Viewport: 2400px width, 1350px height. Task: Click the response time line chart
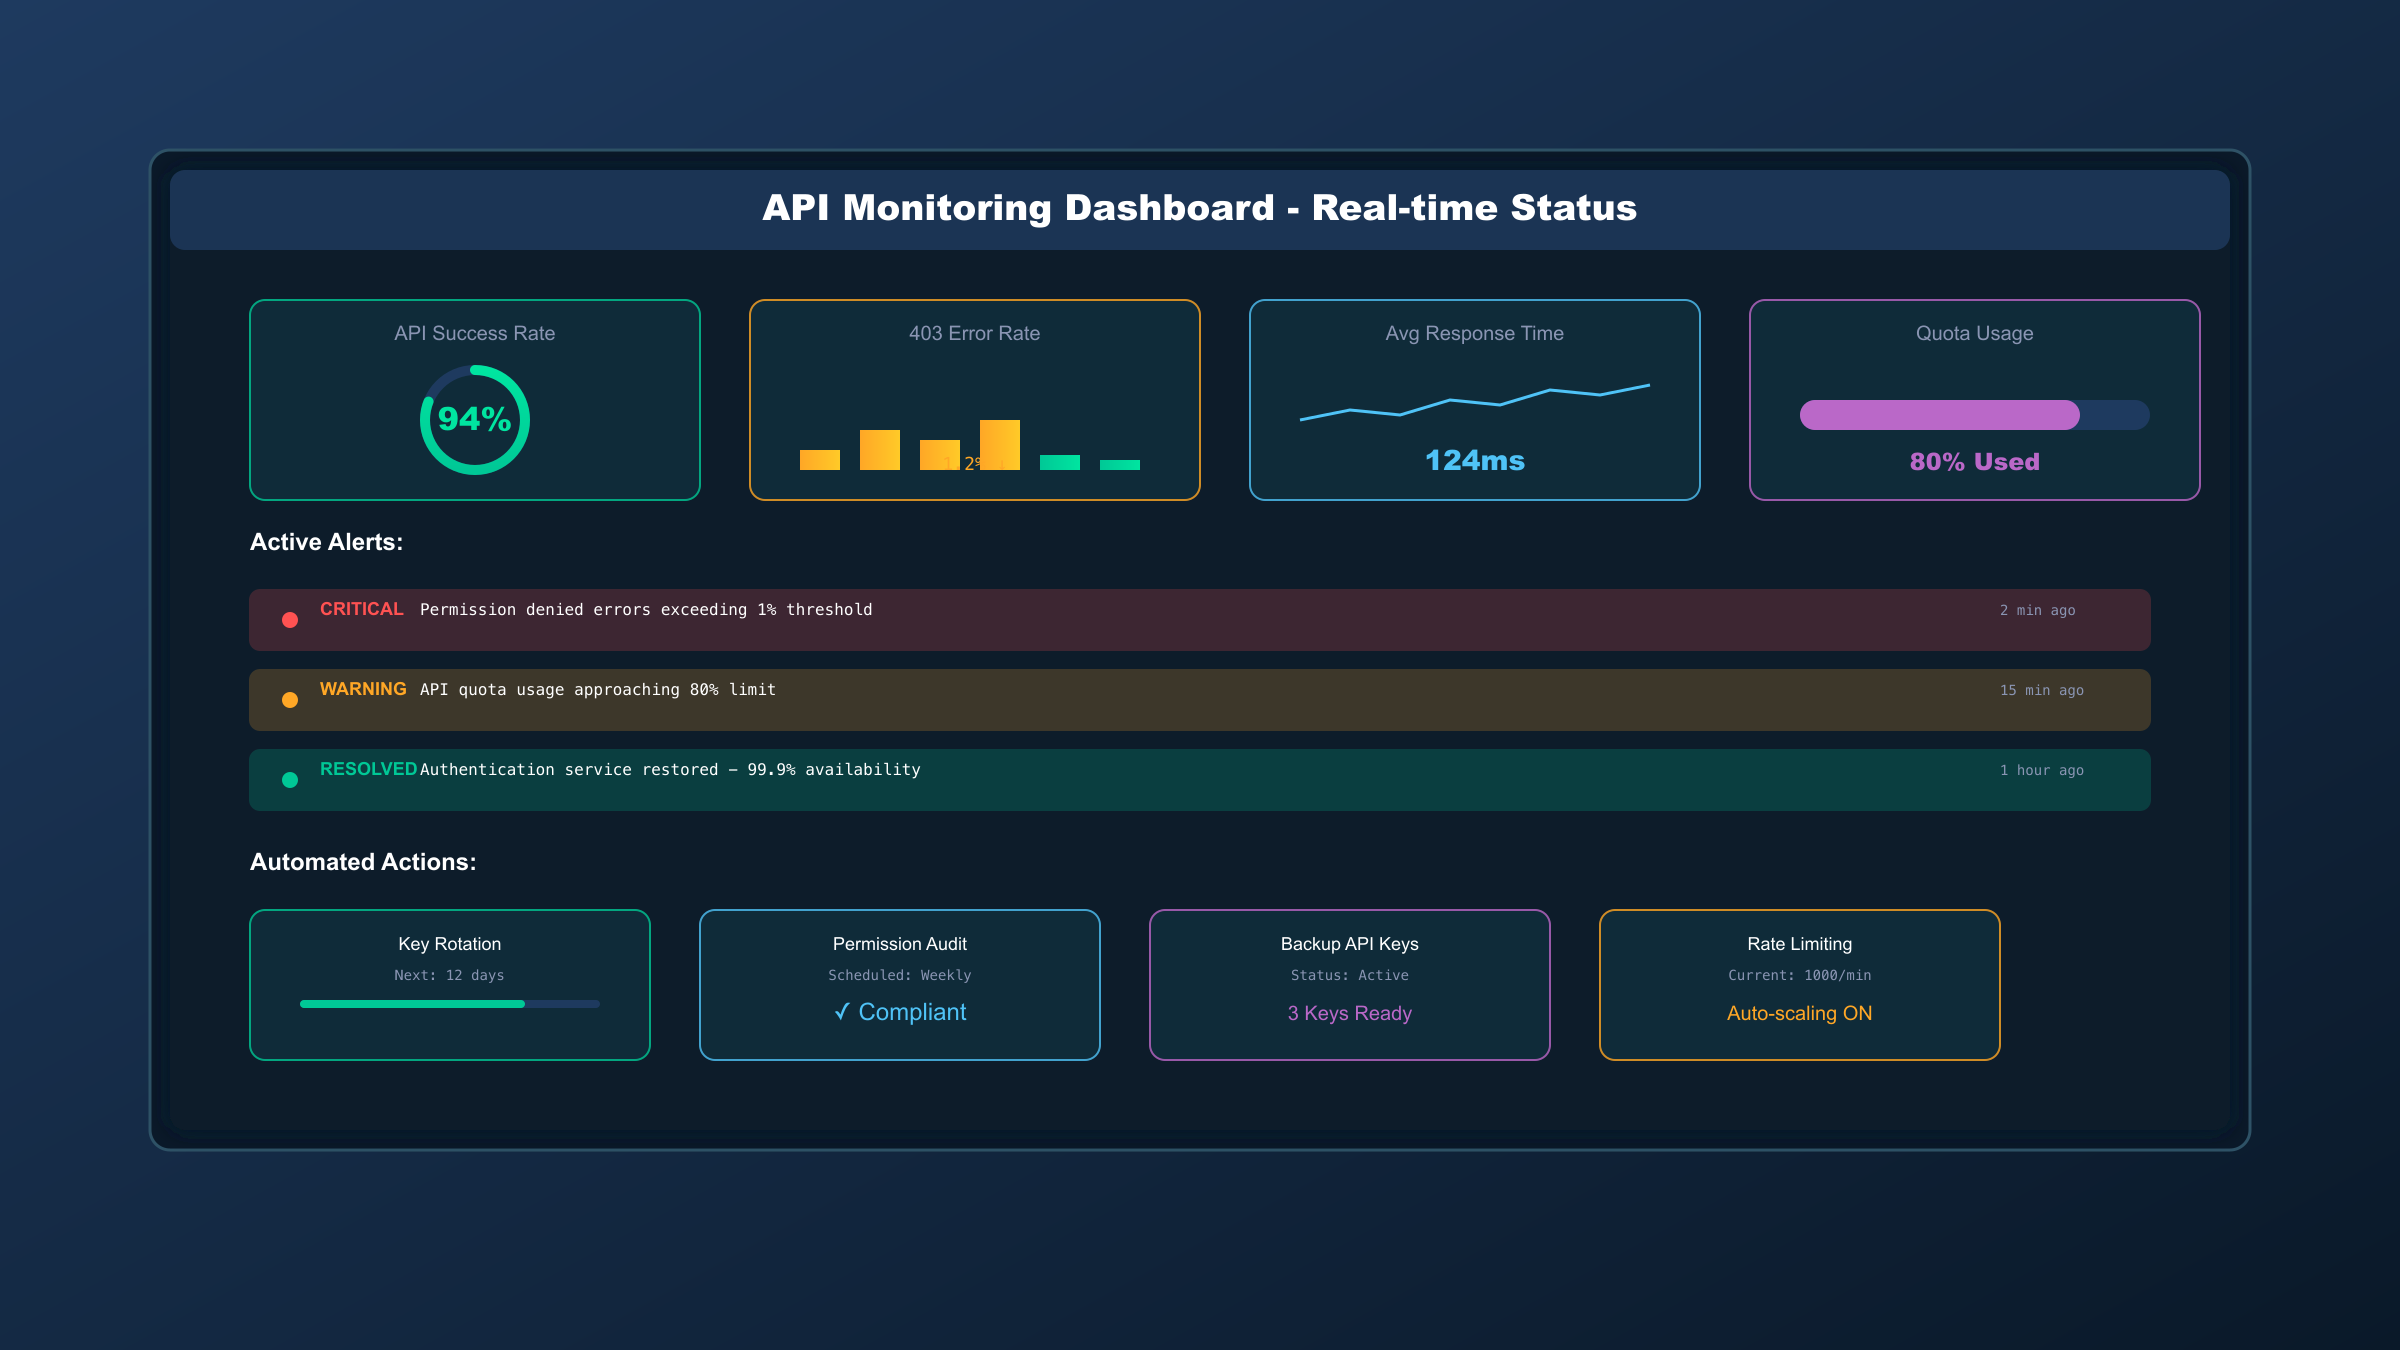click(x=1475, y=402)
